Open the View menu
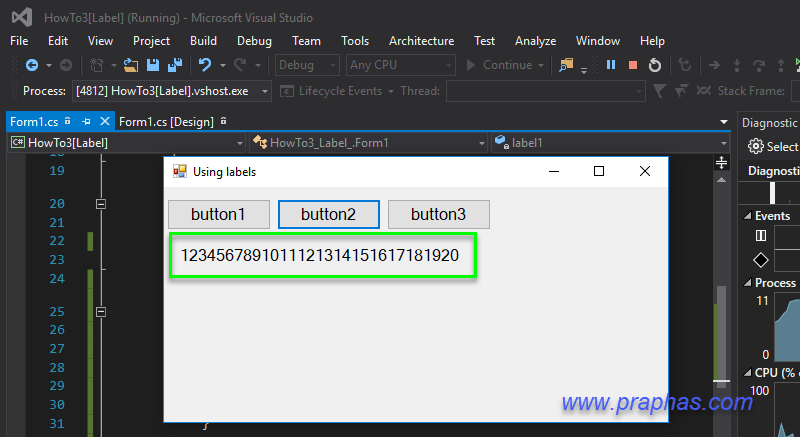This screenshot has width=800, height=437. coord(100,41)
